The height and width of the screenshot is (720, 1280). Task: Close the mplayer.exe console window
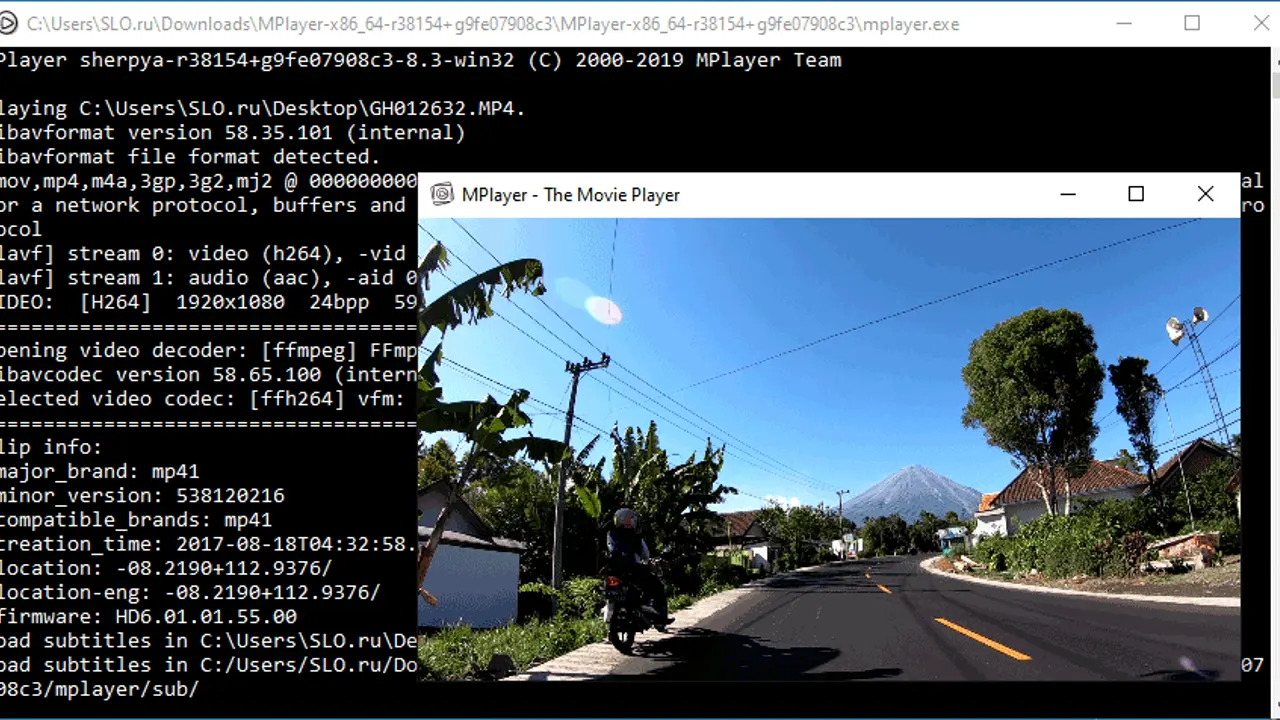click(1262, 24)
